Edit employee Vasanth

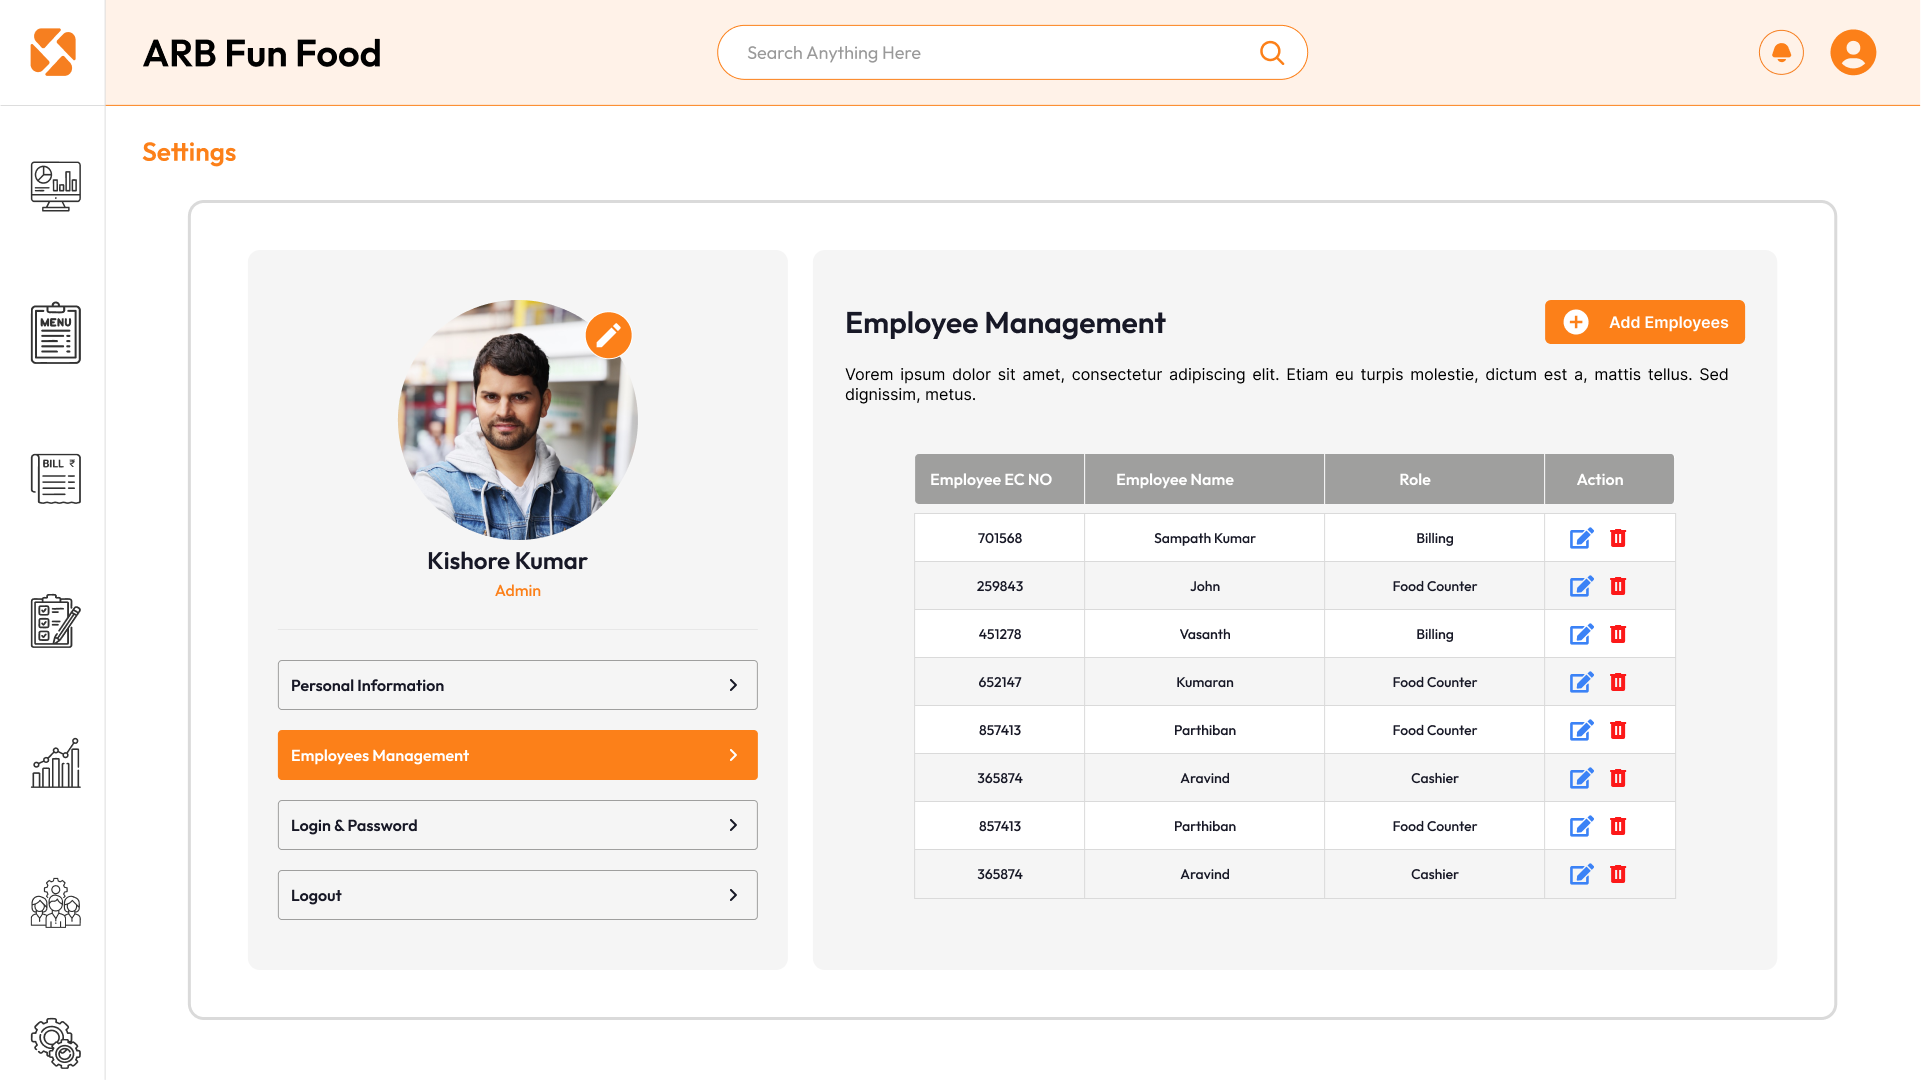[1581, 634]
